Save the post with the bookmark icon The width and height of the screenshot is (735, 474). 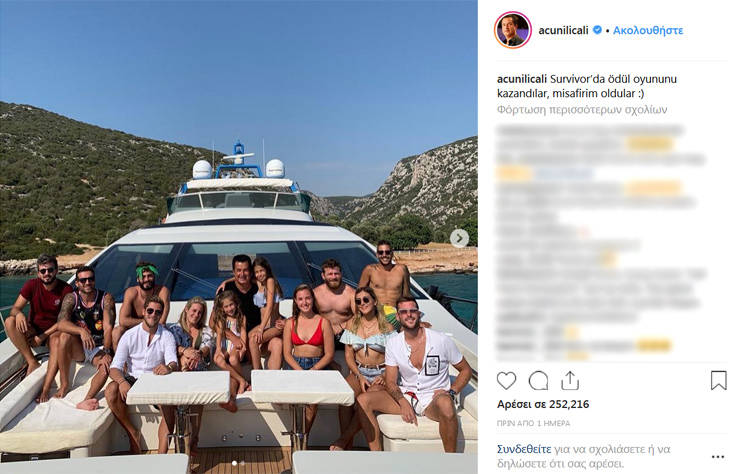(719, 381)
